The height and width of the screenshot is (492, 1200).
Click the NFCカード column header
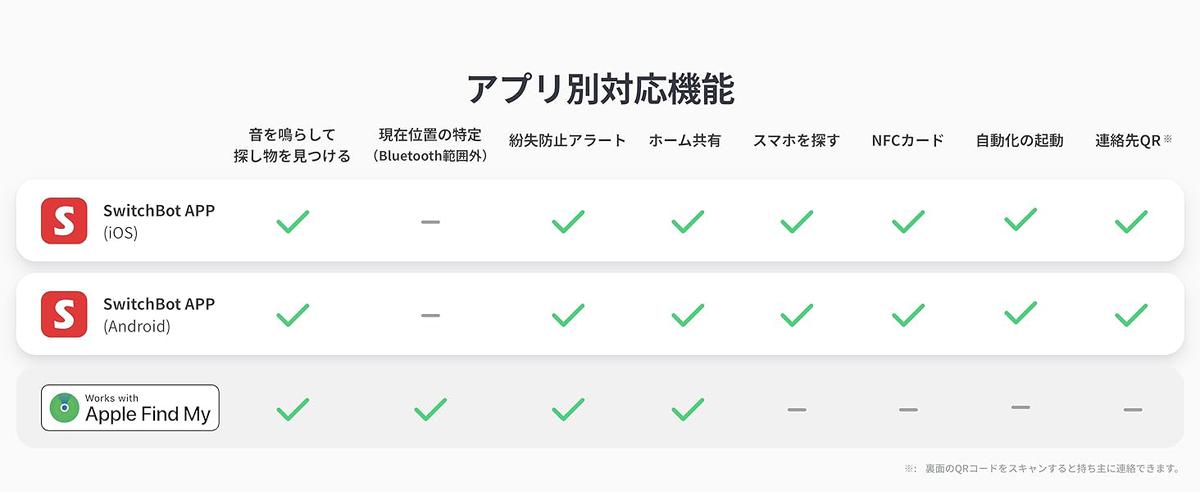coord(908,141)
